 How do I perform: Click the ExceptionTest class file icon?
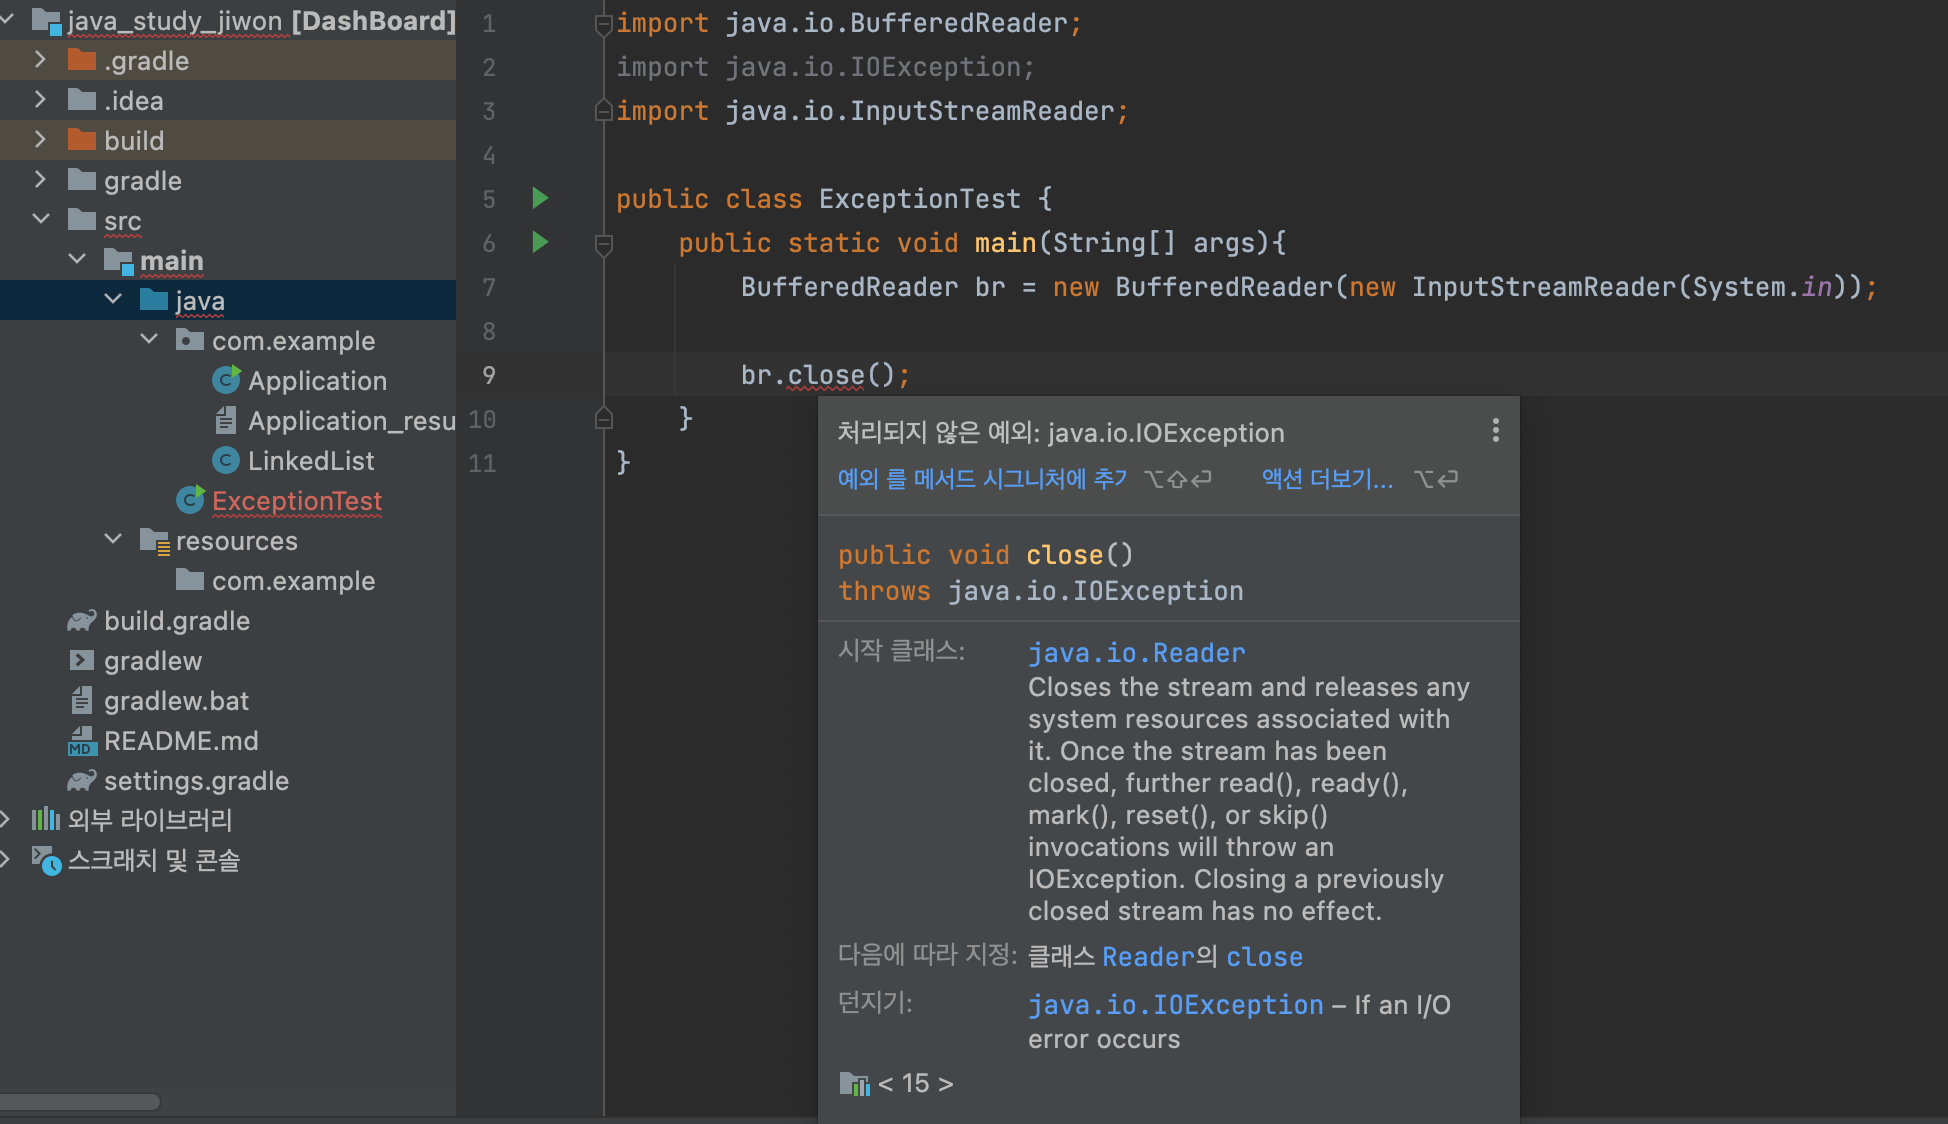(190, 499)
